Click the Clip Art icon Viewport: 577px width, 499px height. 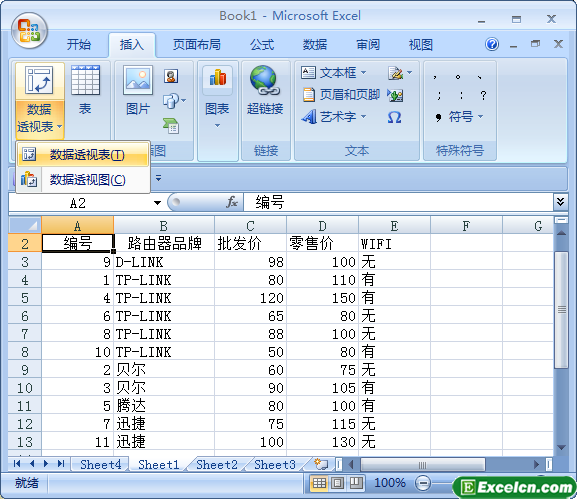pyautogui.click(x=171, y=76)
